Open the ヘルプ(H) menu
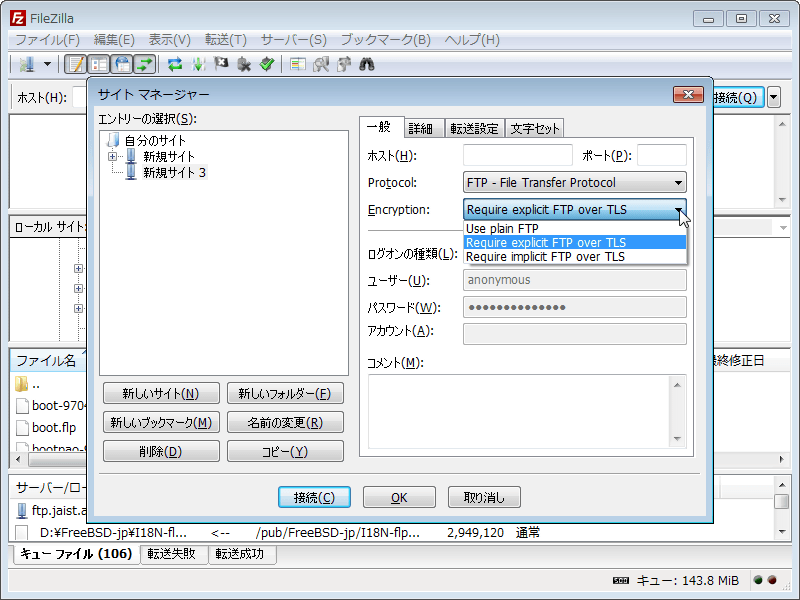800x600 pixels. [x=471, y=40]
